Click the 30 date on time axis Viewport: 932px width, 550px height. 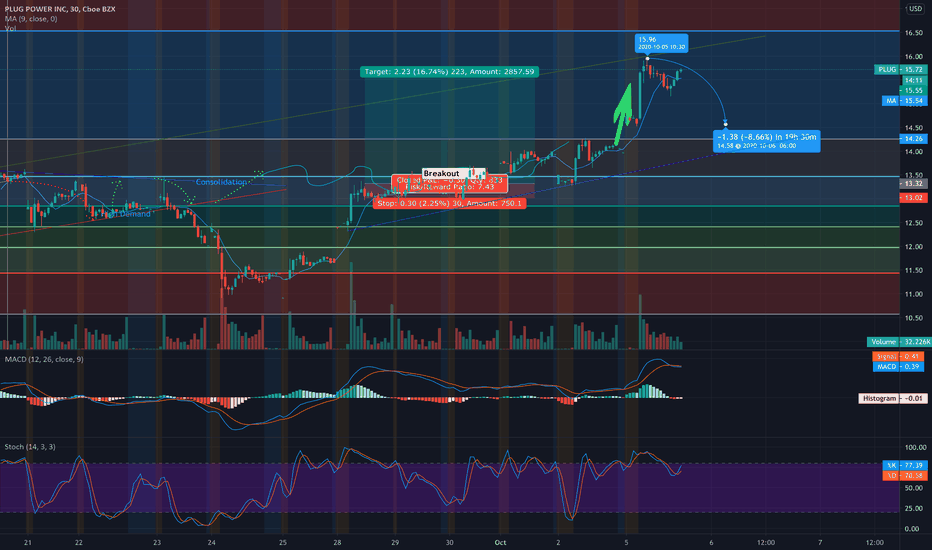click(449, 542)
